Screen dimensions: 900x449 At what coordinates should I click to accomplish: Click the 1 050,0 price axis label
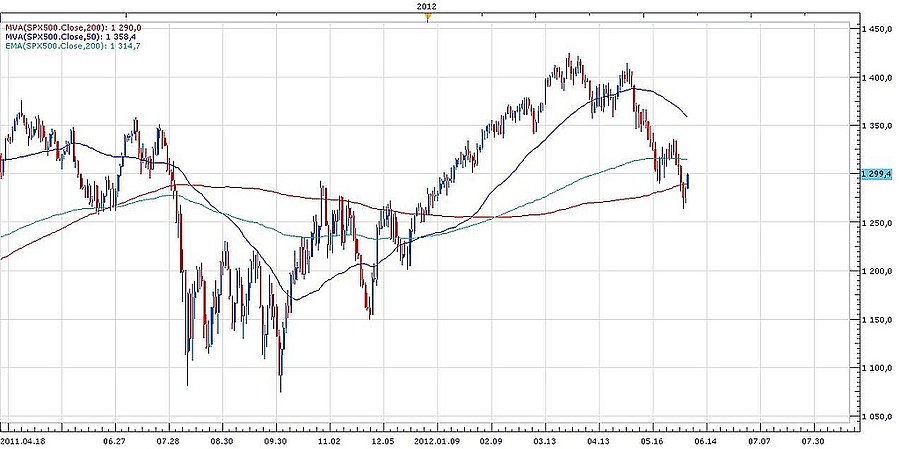click(x=877, y=416)
